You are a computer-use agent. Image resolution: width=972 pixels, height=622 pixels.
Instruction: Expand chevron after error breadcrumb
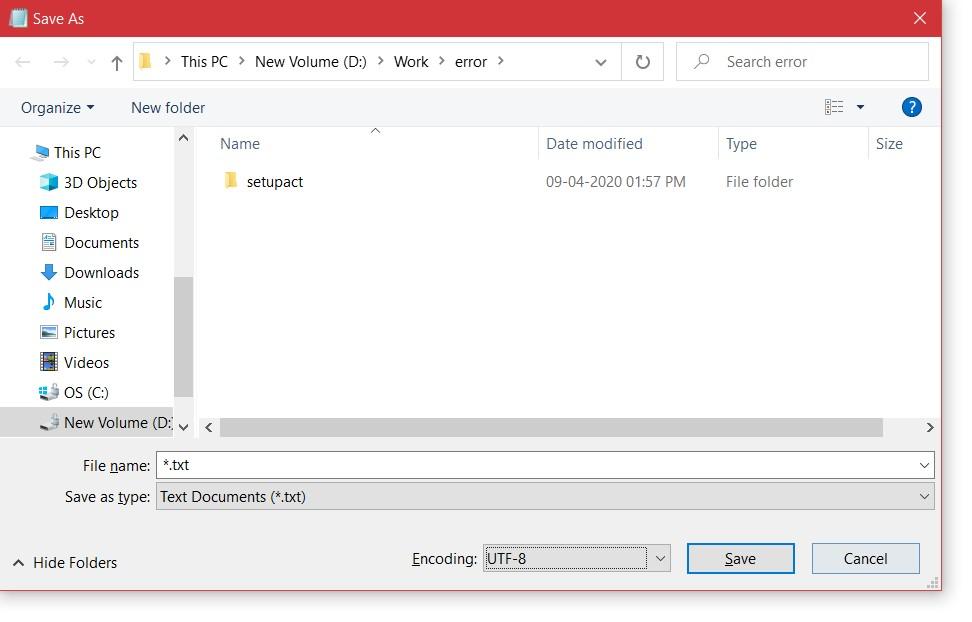click(500, 61)
